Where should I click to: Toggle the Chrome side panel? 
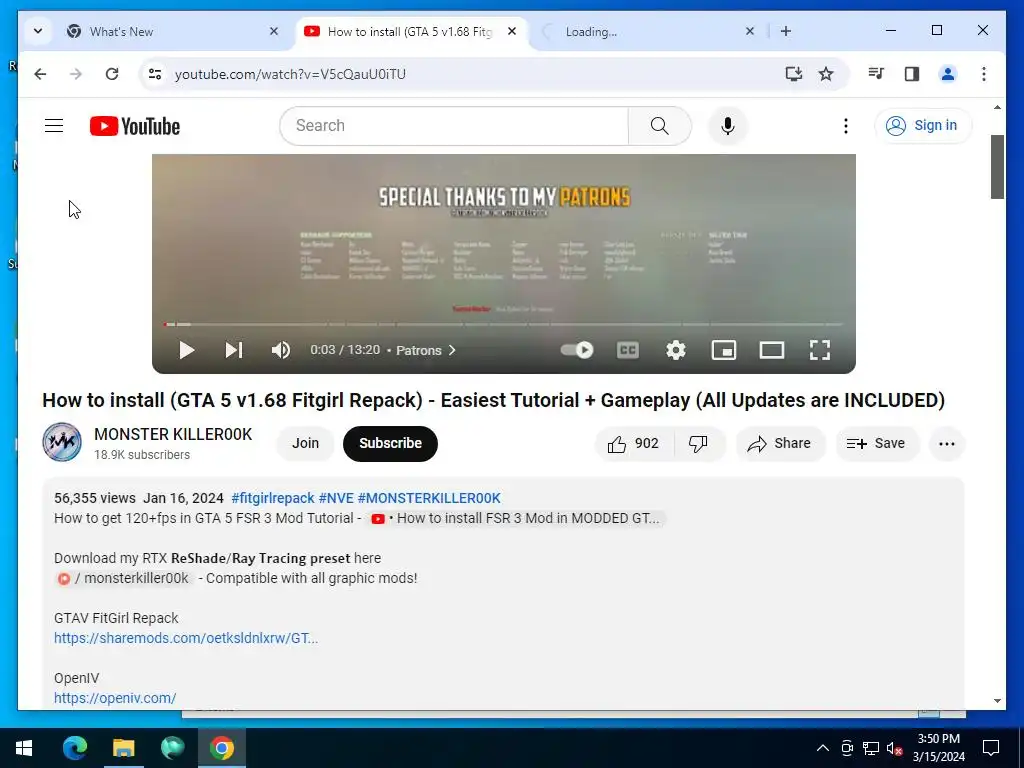tap(912, 74)
